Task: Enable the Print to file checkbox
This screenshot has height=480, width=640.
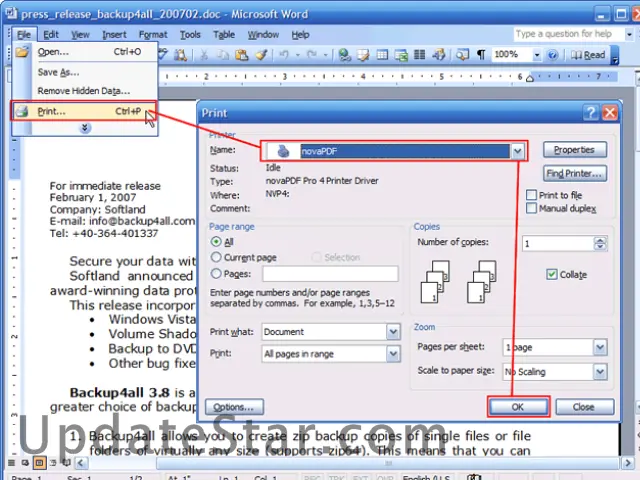Action: coord(531,195)
